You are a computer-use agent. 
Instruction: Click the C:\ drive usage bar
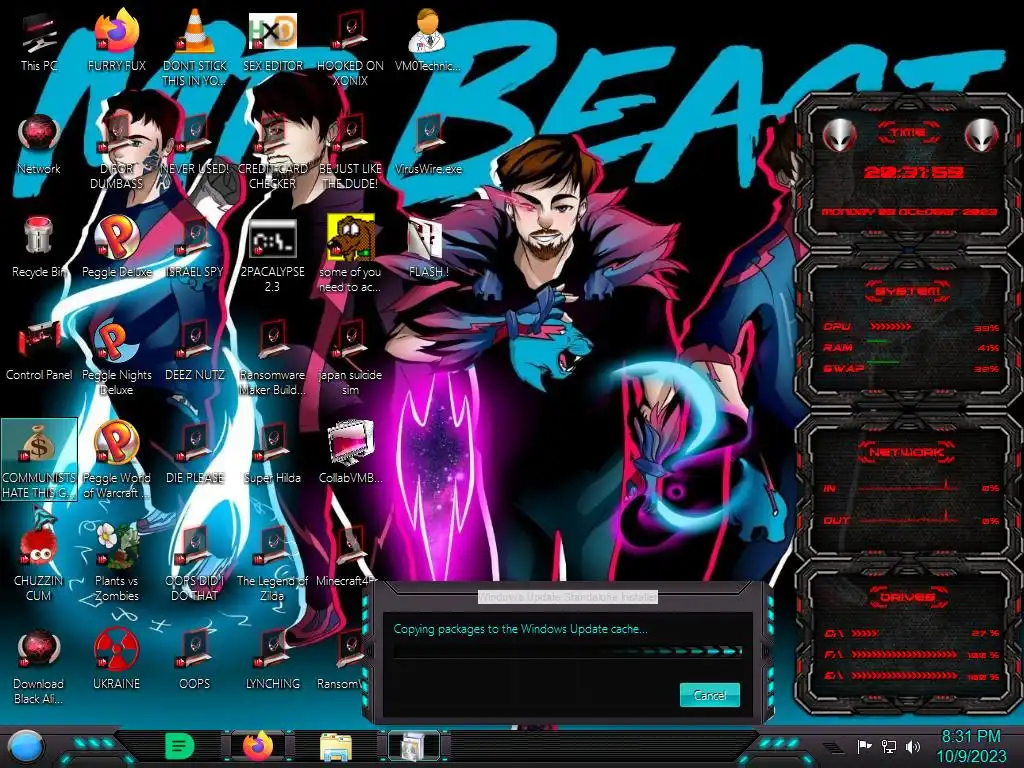(x=865, y=633)
